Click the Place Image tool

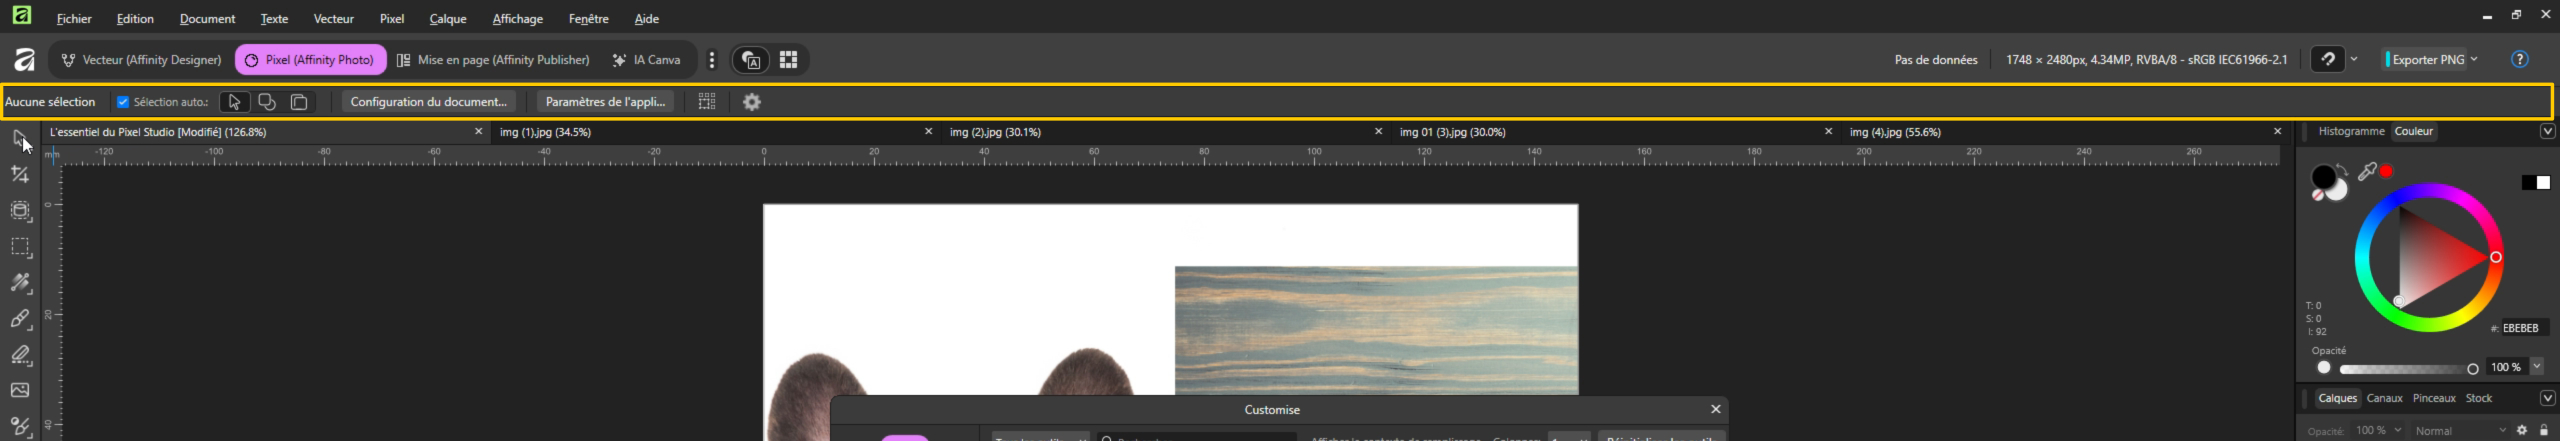point(20,391)
